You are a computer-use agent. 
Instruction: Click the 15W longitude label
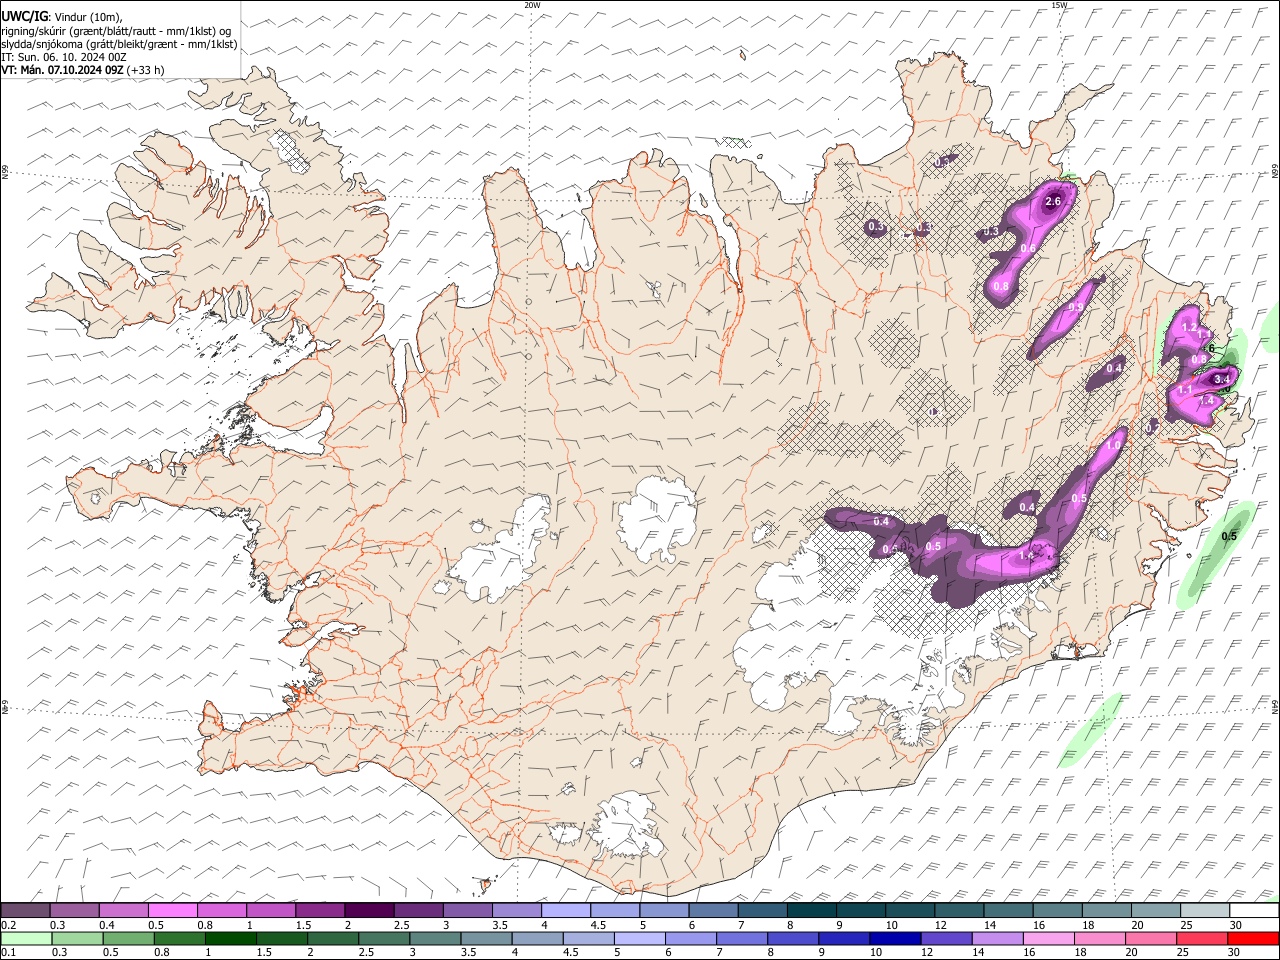point(1059,5)
